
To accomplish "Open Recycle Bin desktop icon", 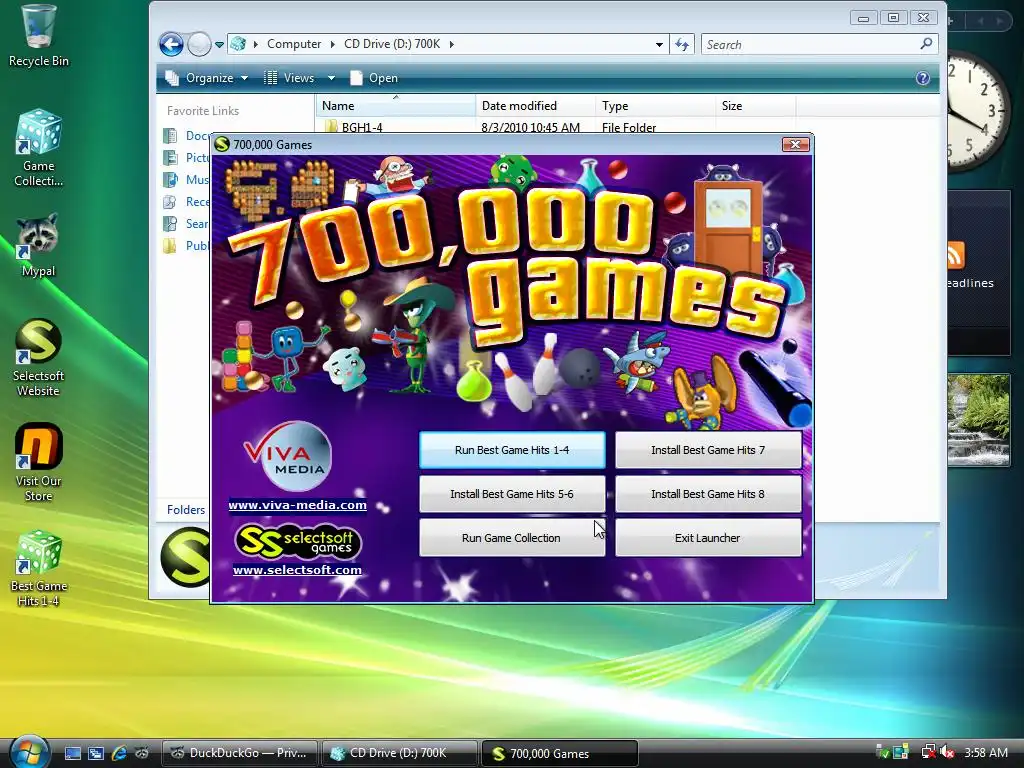I will [x=38, y=37].
